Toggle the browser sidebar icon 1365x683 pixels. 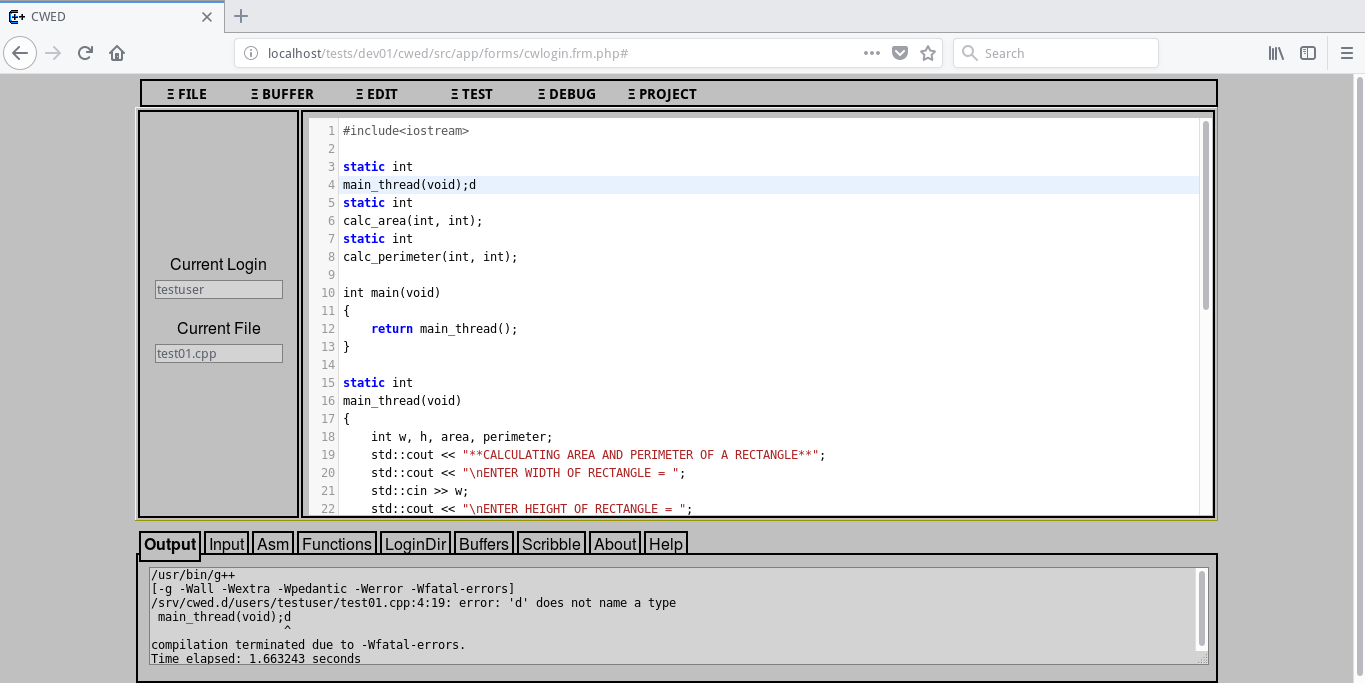1308,53
